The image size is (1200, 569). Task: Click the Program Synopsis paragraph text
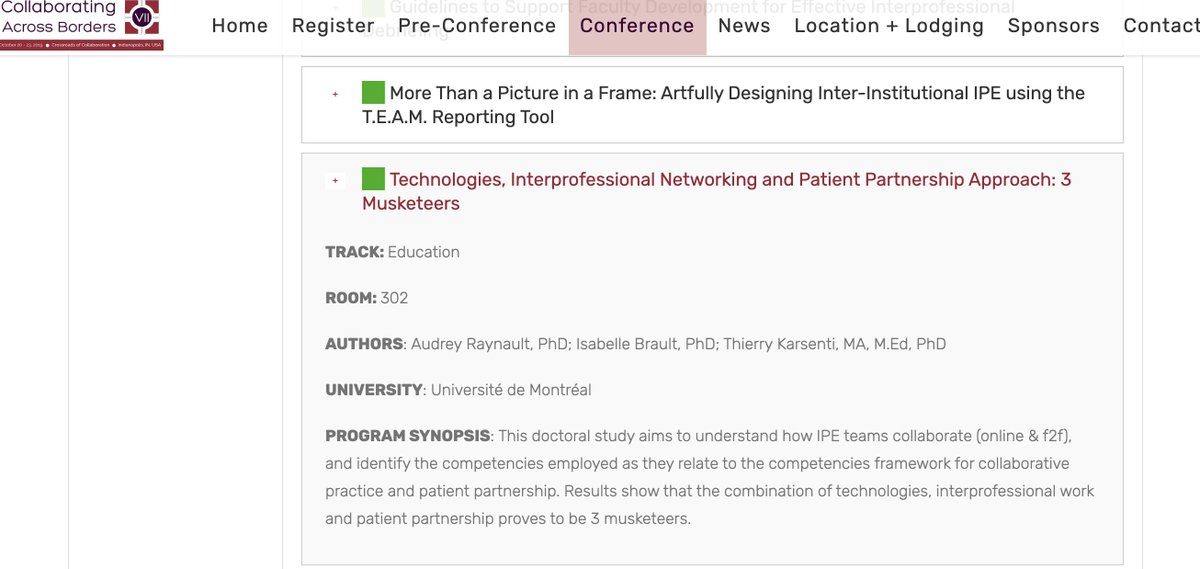click(x=710, y=478)
